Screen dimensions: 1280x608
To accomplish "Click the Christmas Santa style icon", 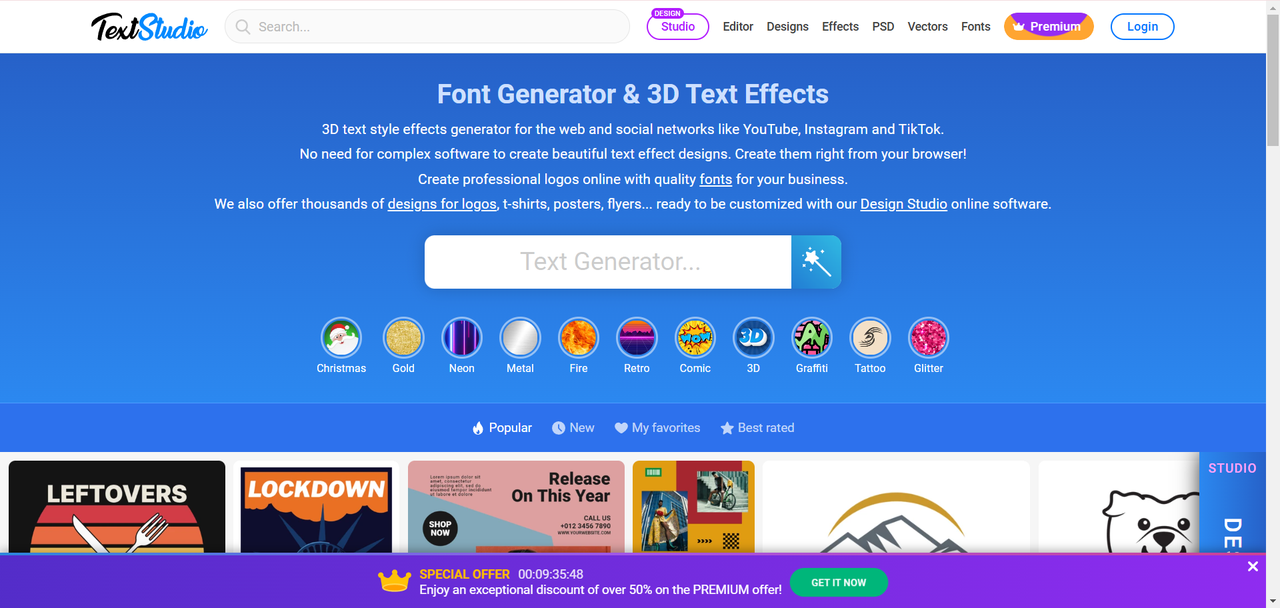I will click(341, 339).
